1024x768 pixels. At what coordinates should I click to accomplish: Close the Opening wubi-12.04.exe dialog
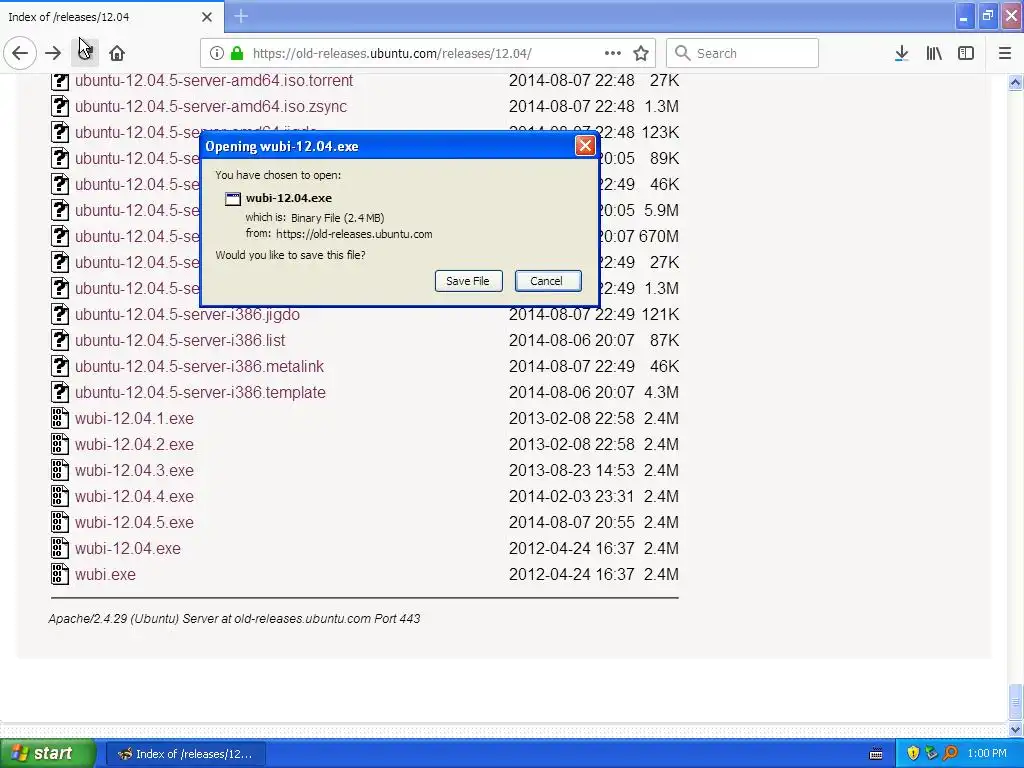pyautogui.click(x=585, y=146)
